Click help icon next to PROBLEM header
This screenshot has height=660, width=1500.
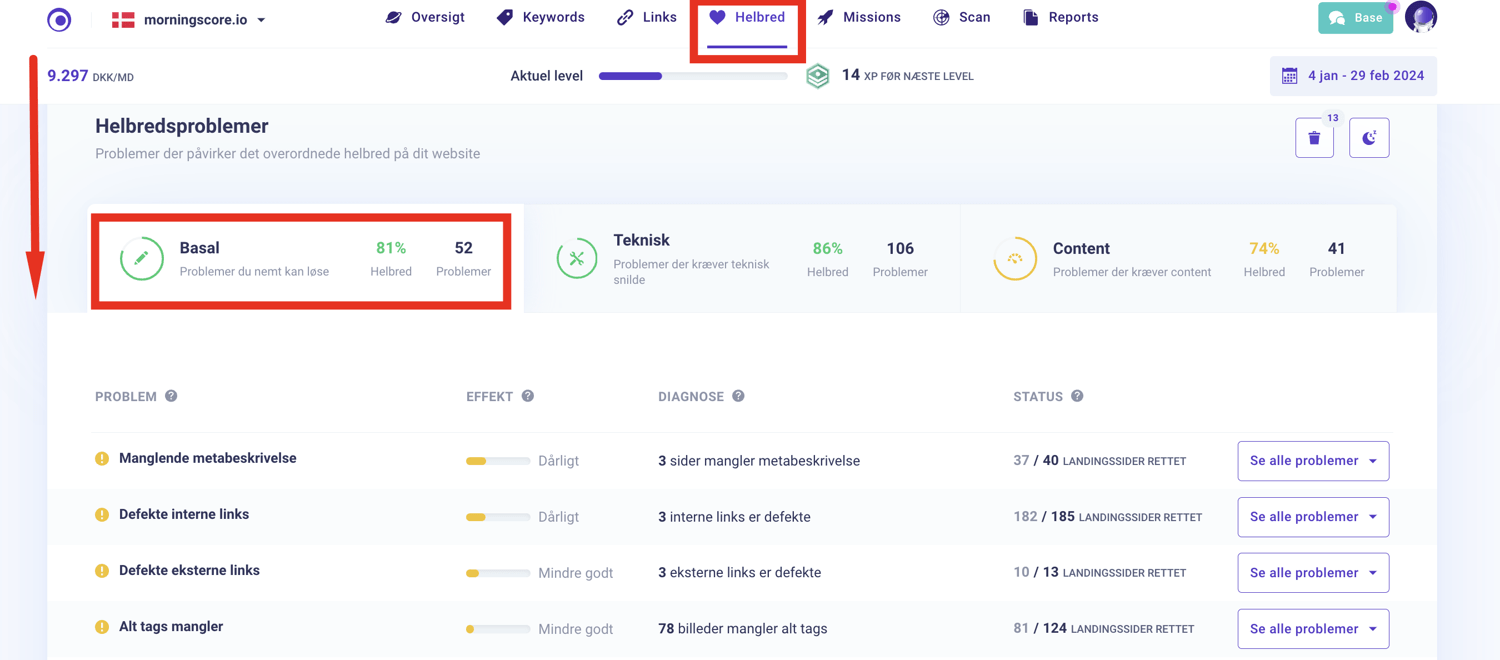171,396
